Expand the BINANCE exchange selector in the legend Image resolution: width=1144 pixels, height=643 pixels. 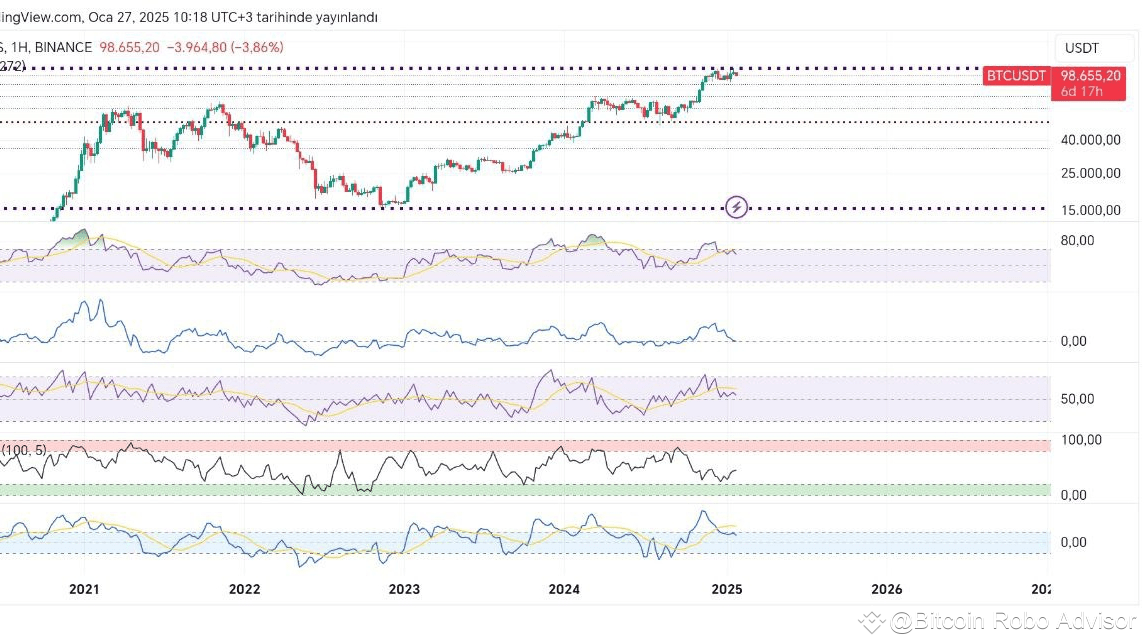(66, 46)
